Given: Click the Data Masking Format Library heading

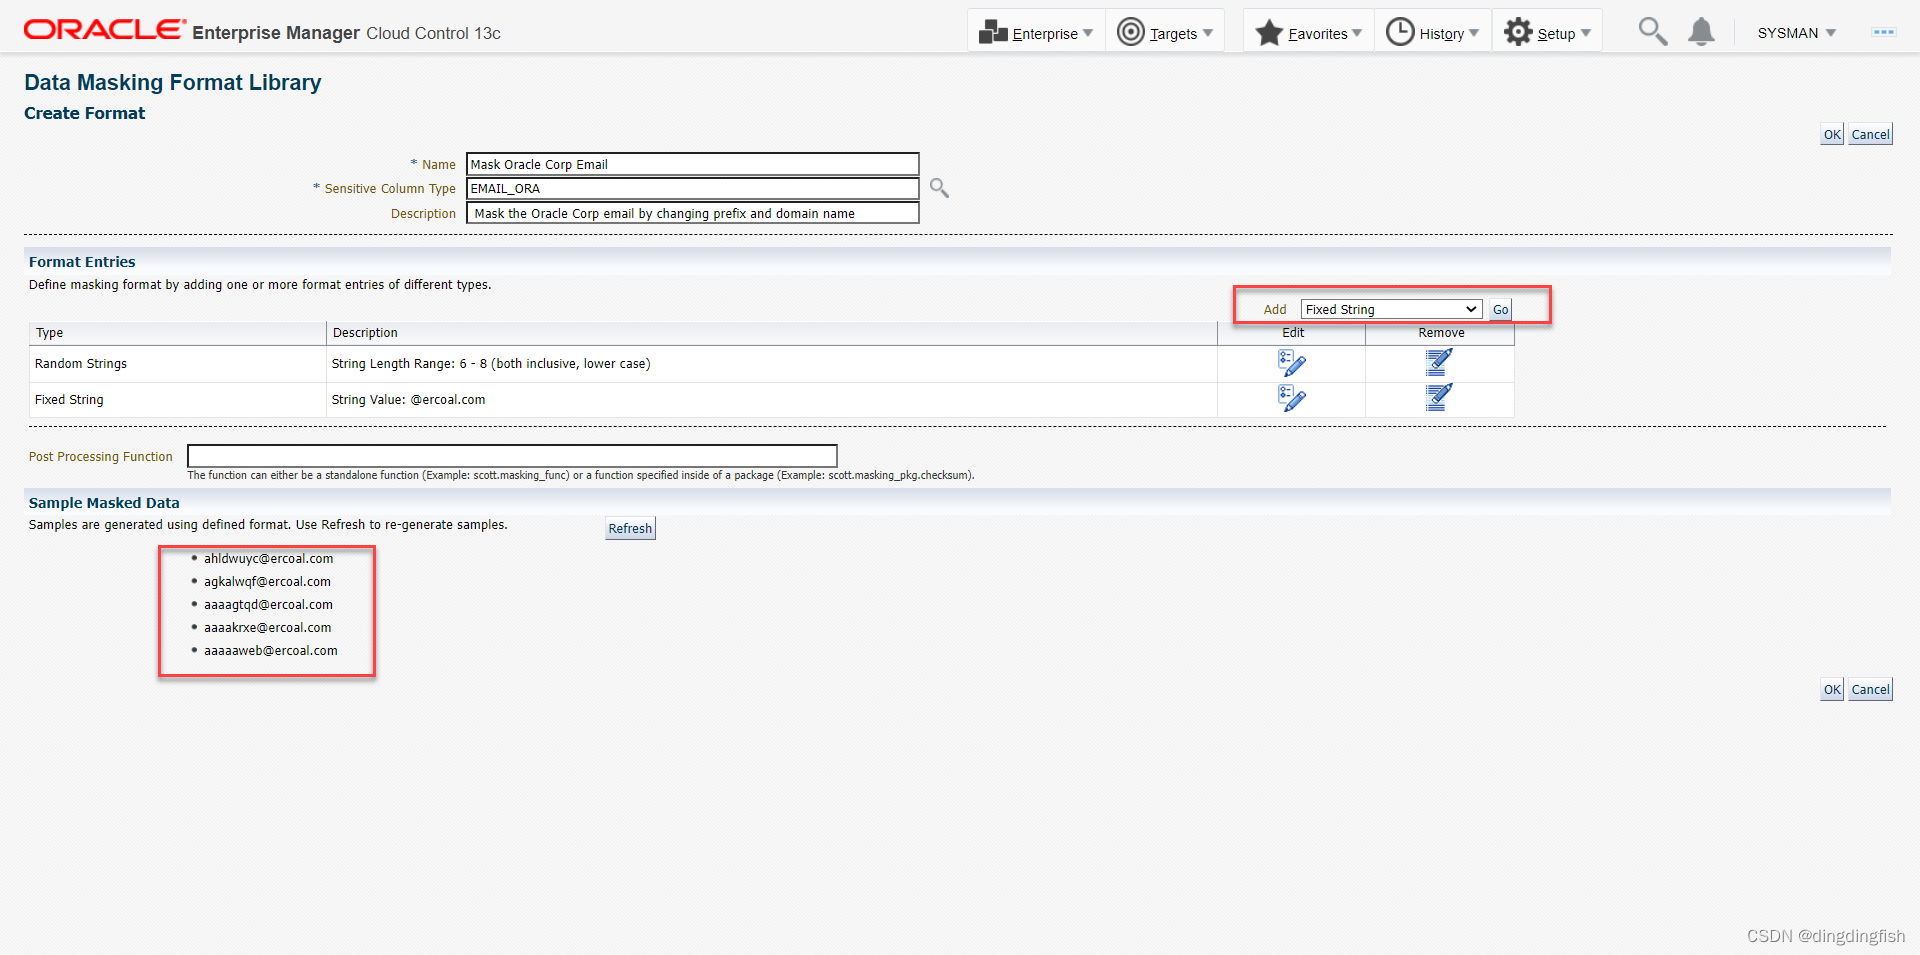Looking at the screenshot, I should click(x=173, y=82).
